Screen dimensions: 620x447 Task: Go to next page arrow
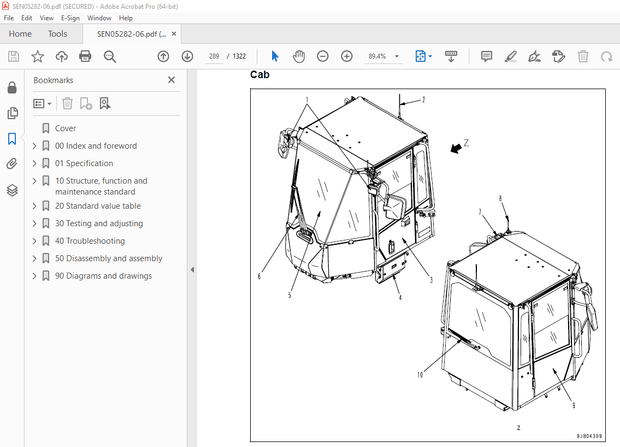[187, 57]
